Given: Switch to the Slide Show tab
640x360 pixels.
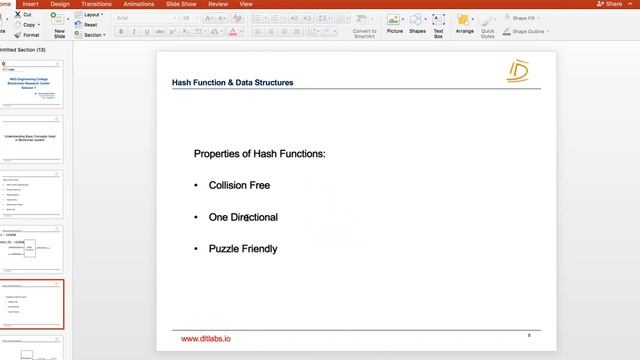Looking at the screenshot, I should (181, 4).
